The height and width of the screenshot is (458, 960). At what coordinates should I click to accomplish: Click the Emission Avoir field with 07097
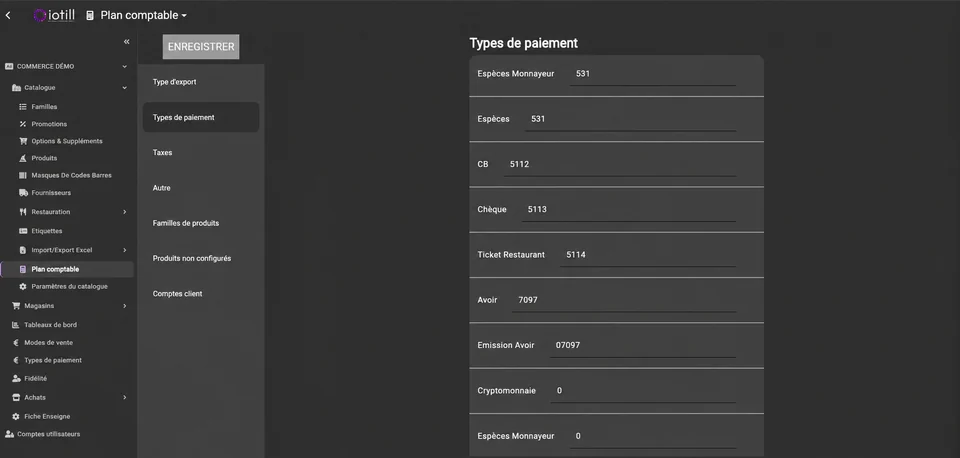click(x=643, y=345)
